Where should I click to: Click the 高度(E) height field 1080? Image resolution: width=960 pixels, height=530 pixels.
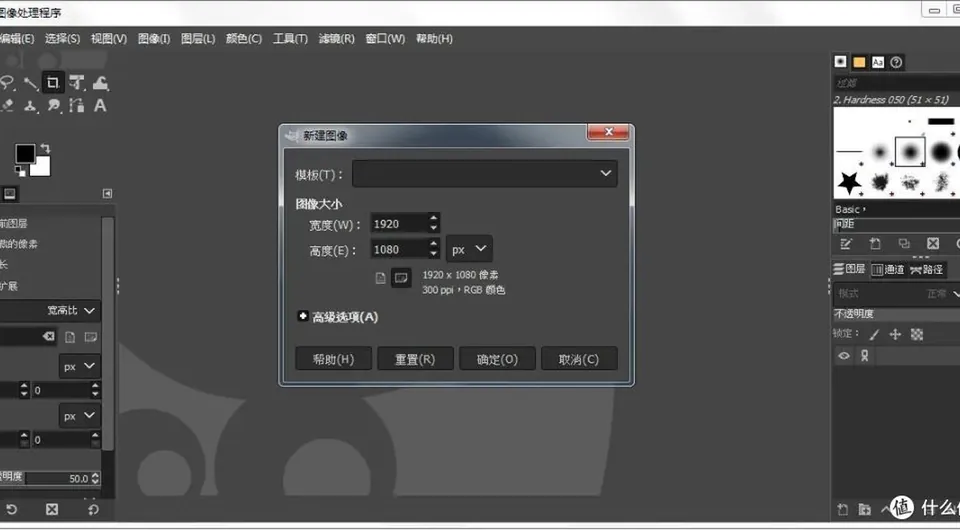click(x=399, y=249)
